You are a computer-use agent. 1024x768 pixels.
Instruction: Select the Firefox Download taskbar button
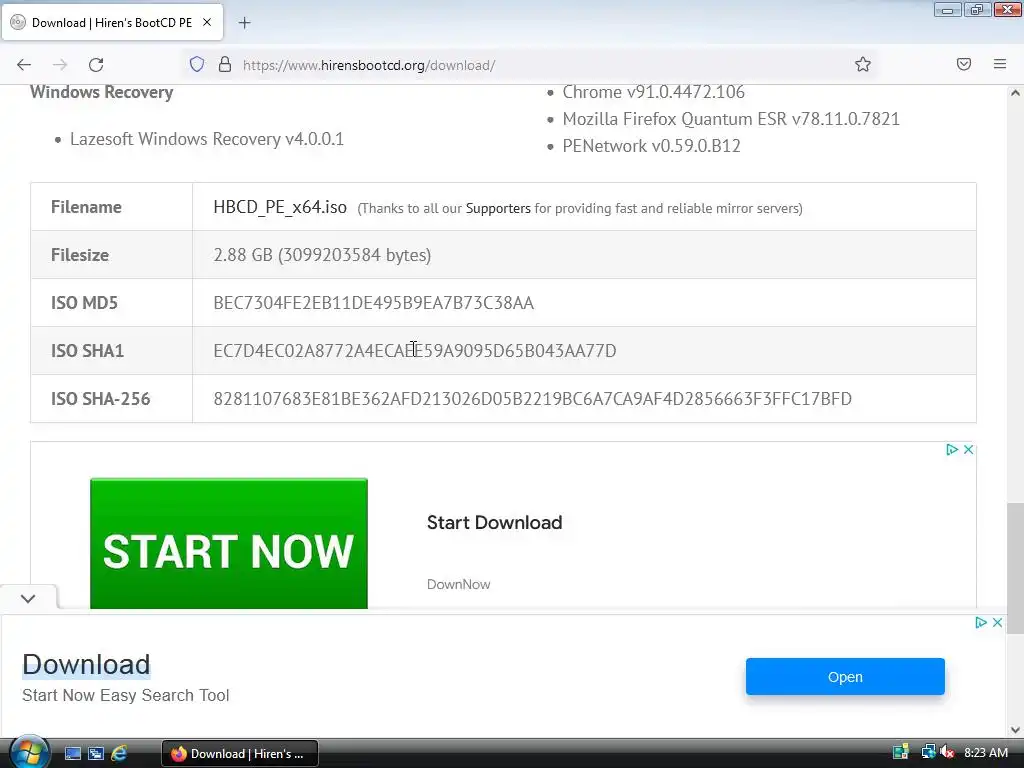pos(240,754)
